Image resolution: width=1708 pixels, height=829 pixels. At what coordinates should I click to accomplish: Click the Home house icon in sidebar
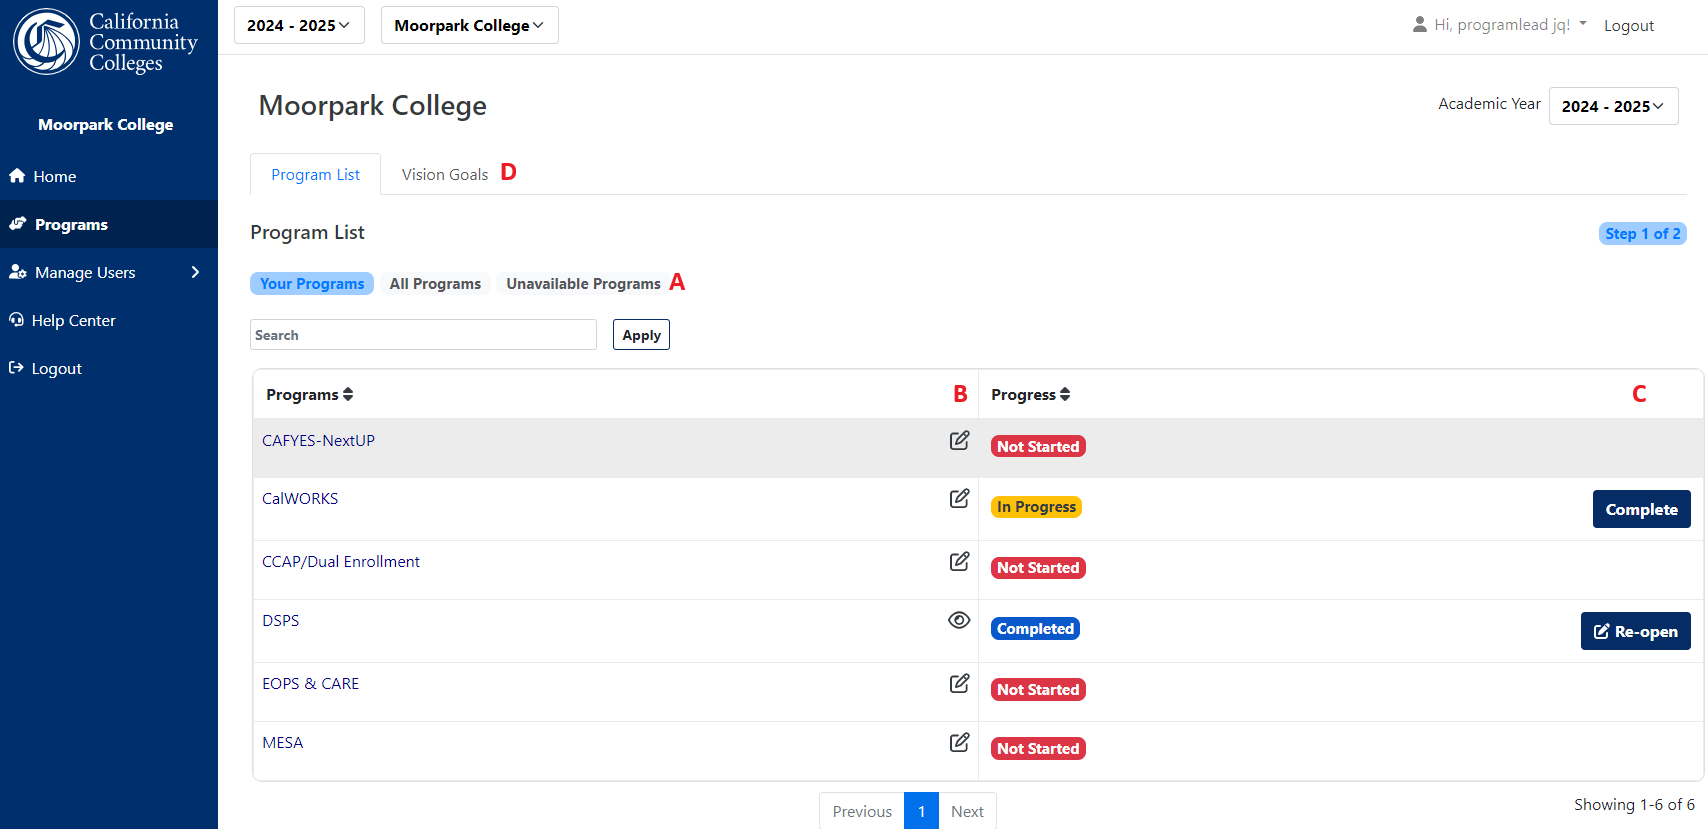[17, 176]
